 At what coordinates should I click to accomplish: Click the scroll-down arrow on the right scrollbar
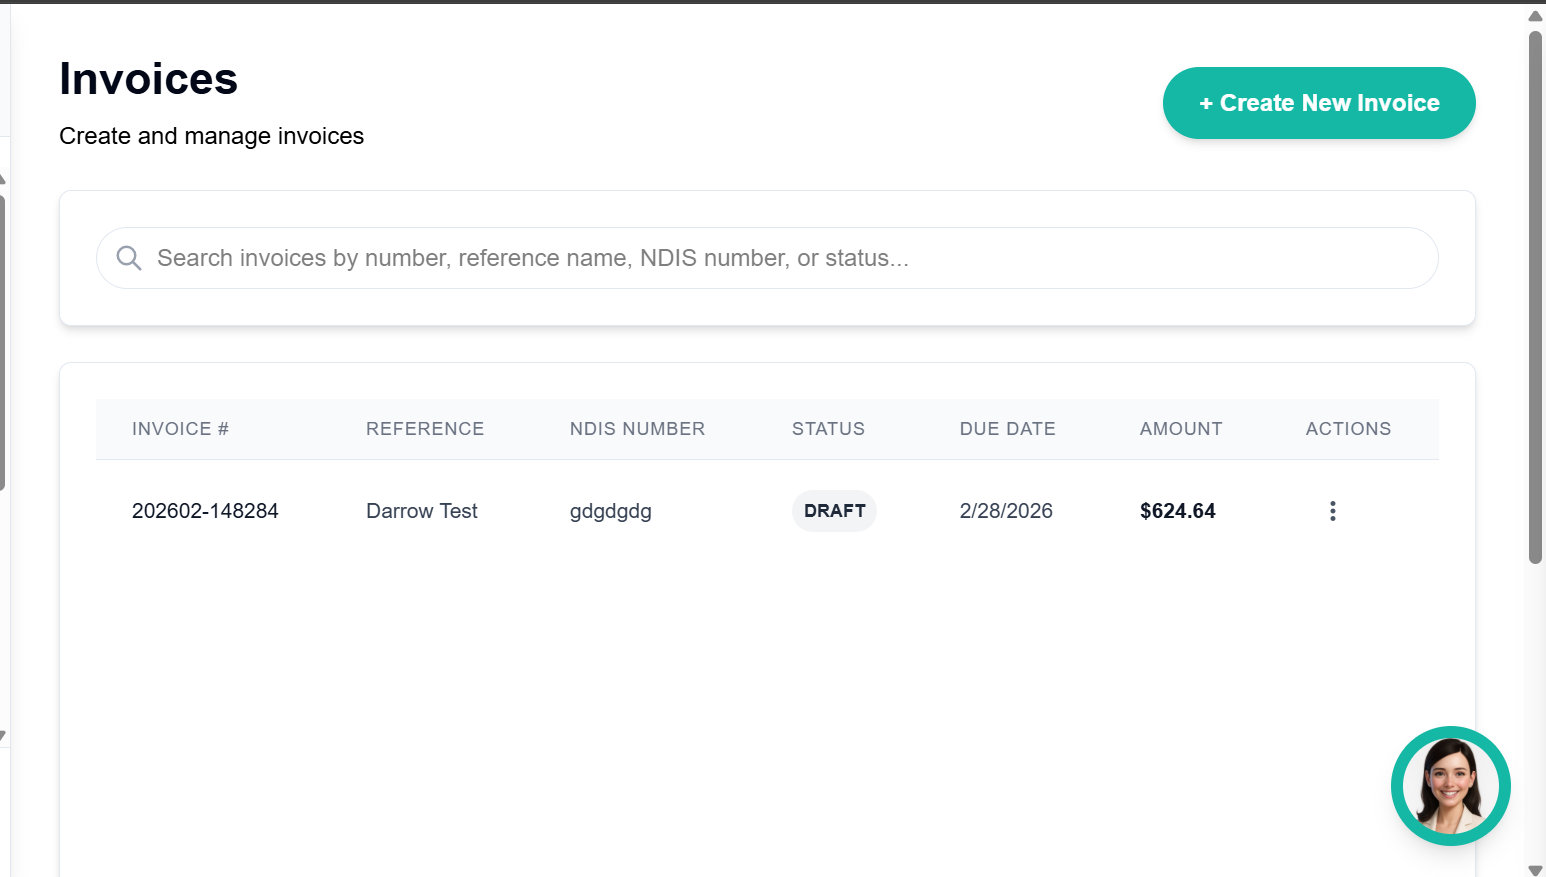click(1535, 868)
